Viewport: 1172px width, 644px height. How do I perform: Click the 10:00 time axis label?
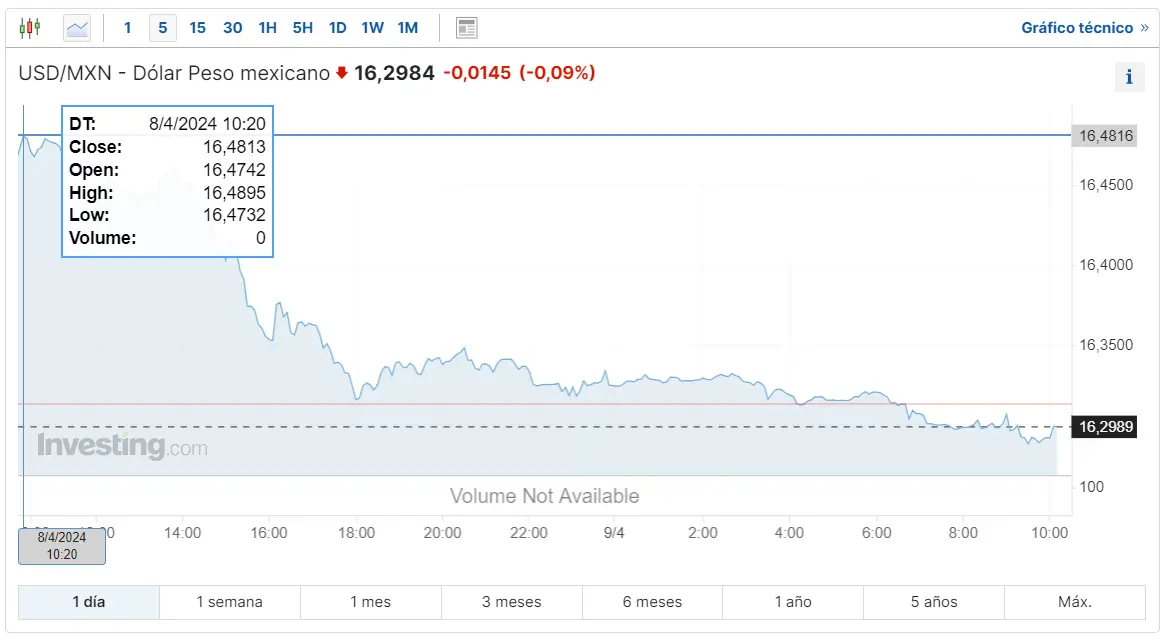click(x=1050, y=533)
